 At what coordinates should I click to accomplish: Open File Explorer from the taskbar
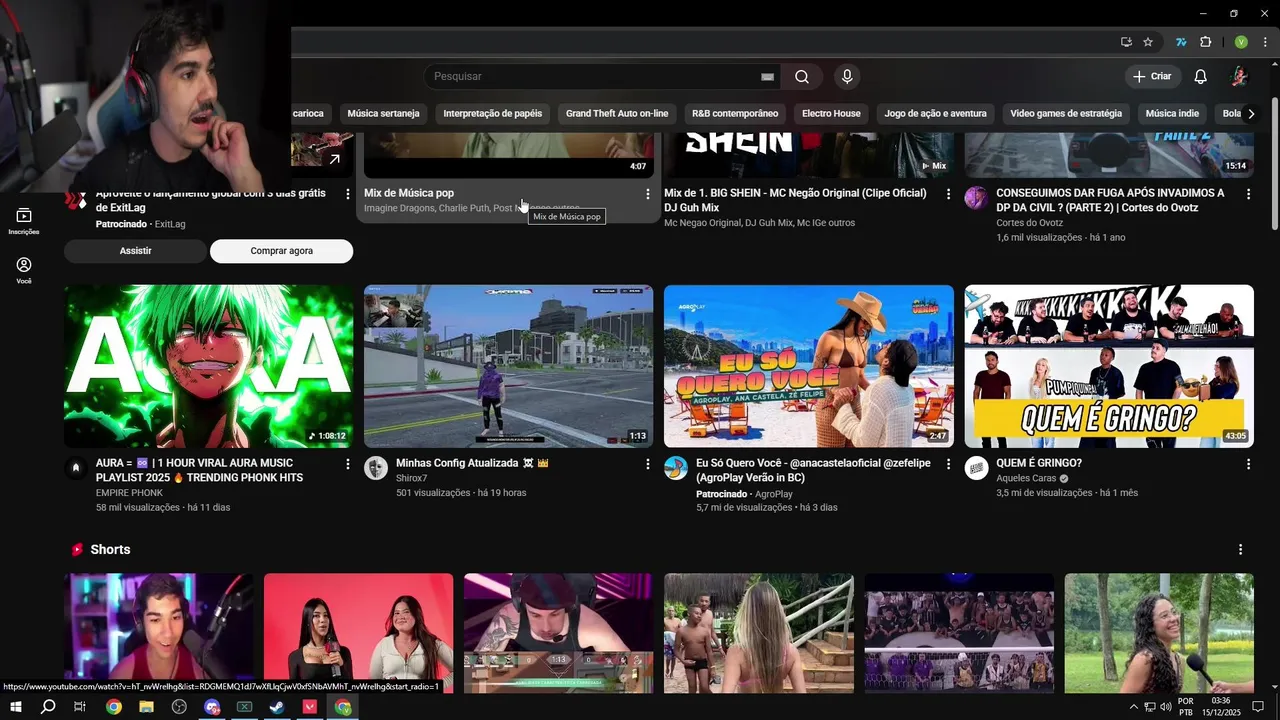tap(146, 707)
